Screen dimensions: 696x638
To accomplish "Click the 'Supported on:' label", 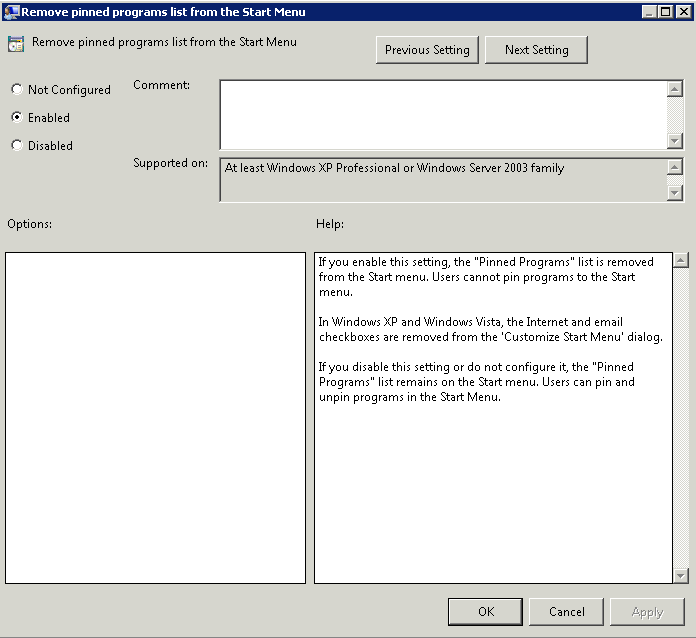I will point(170,163).
